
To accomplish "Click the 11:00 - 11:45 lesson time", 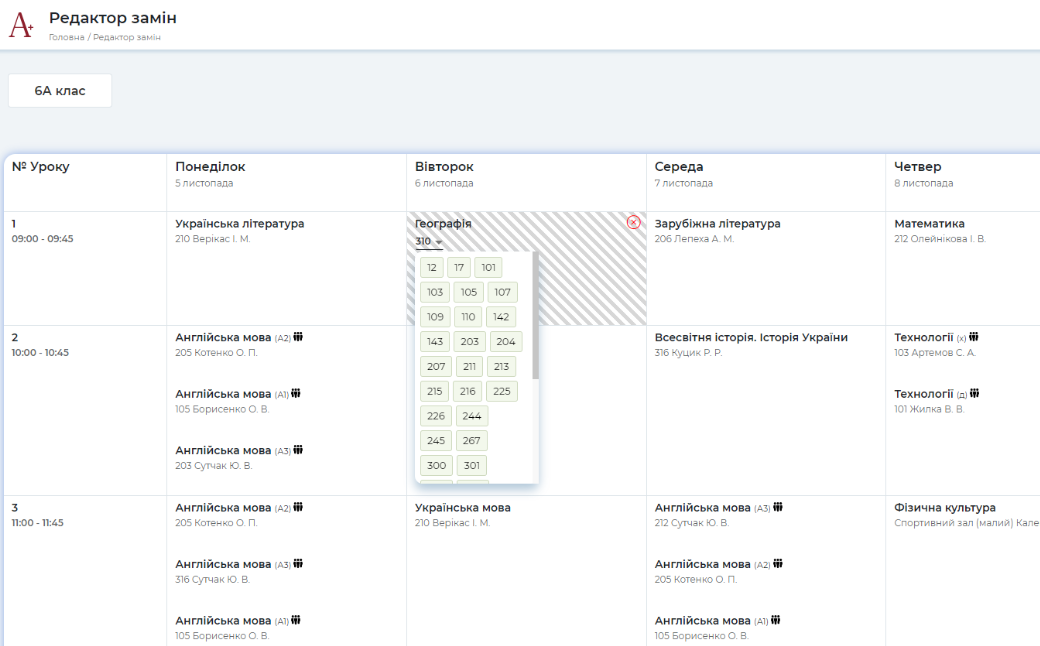I will pyautogui.click(x=37, y=523).
